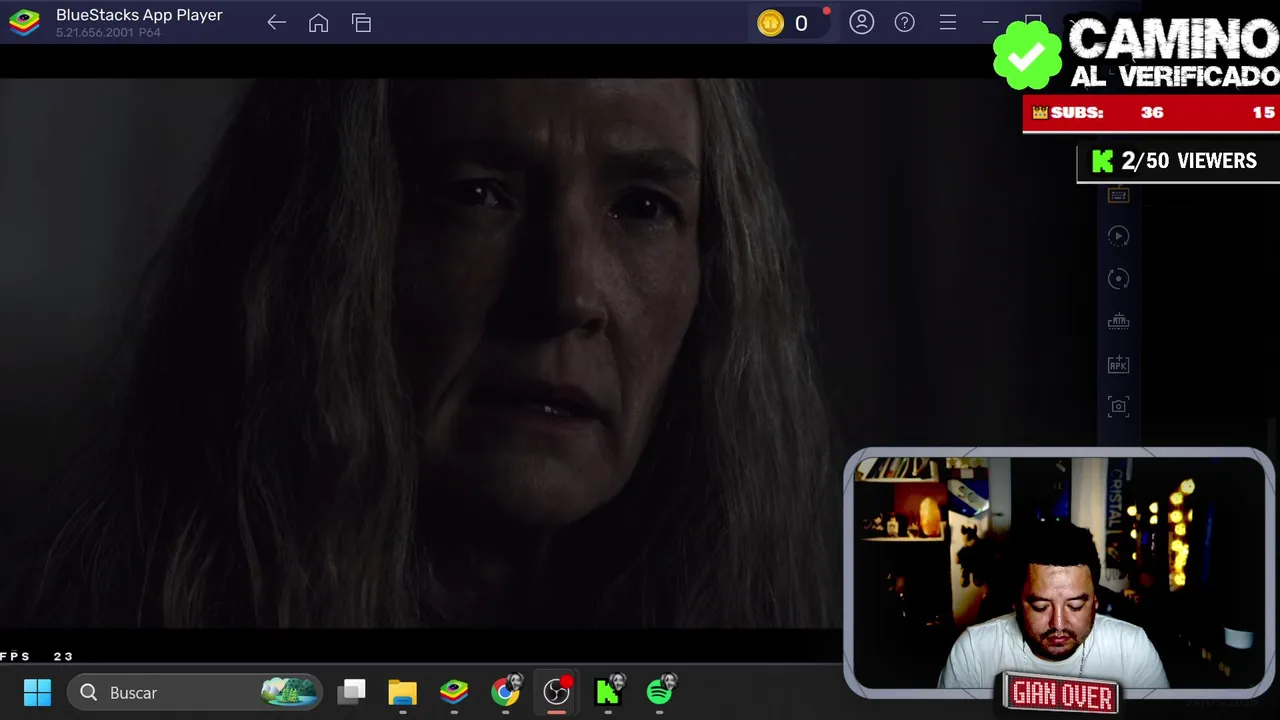
Task: Click the coin balance value 0
Action: click(x=801, y=23)
